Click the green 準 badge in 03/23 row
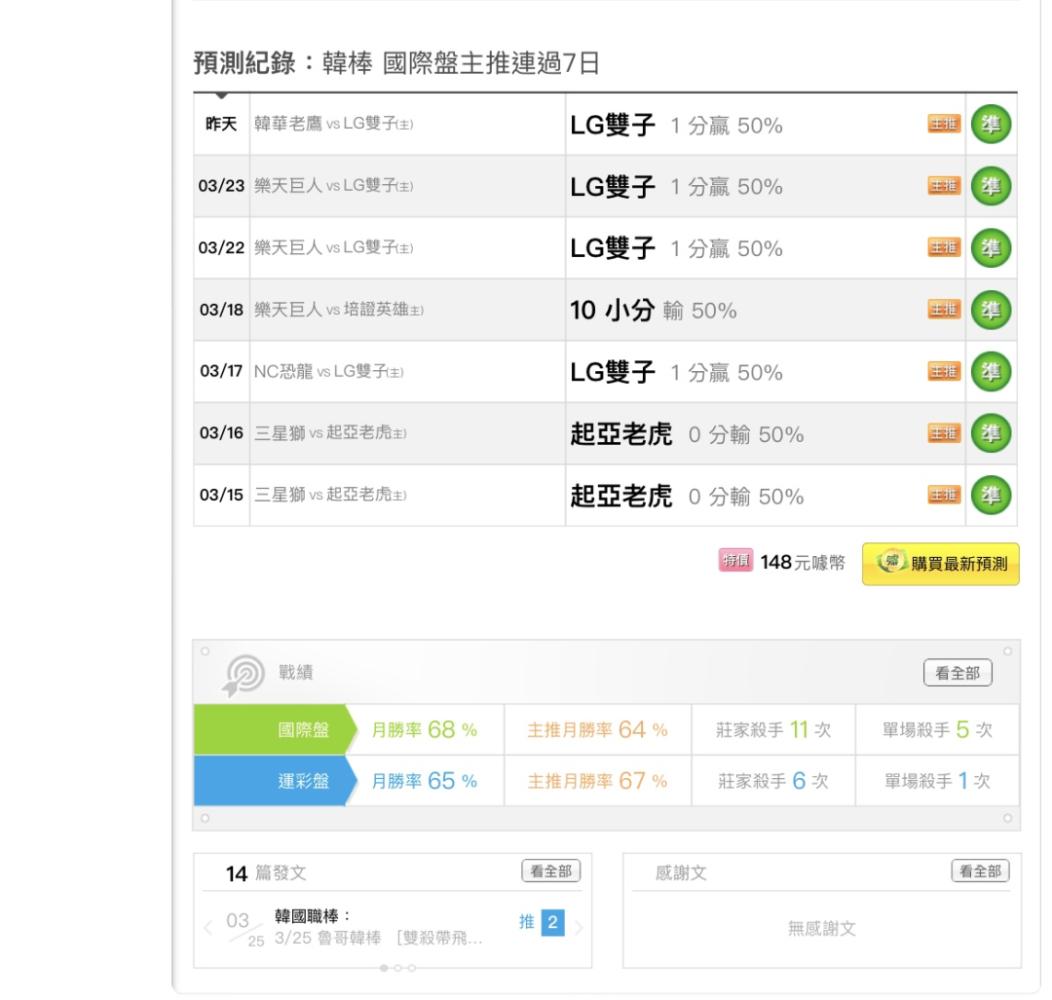This screenshot has height=1000, width=1052. (991, 186)
